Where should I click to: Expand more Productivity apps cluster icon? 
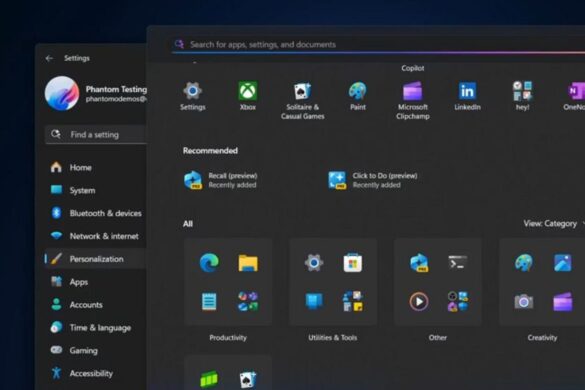(x=248, y=302)
